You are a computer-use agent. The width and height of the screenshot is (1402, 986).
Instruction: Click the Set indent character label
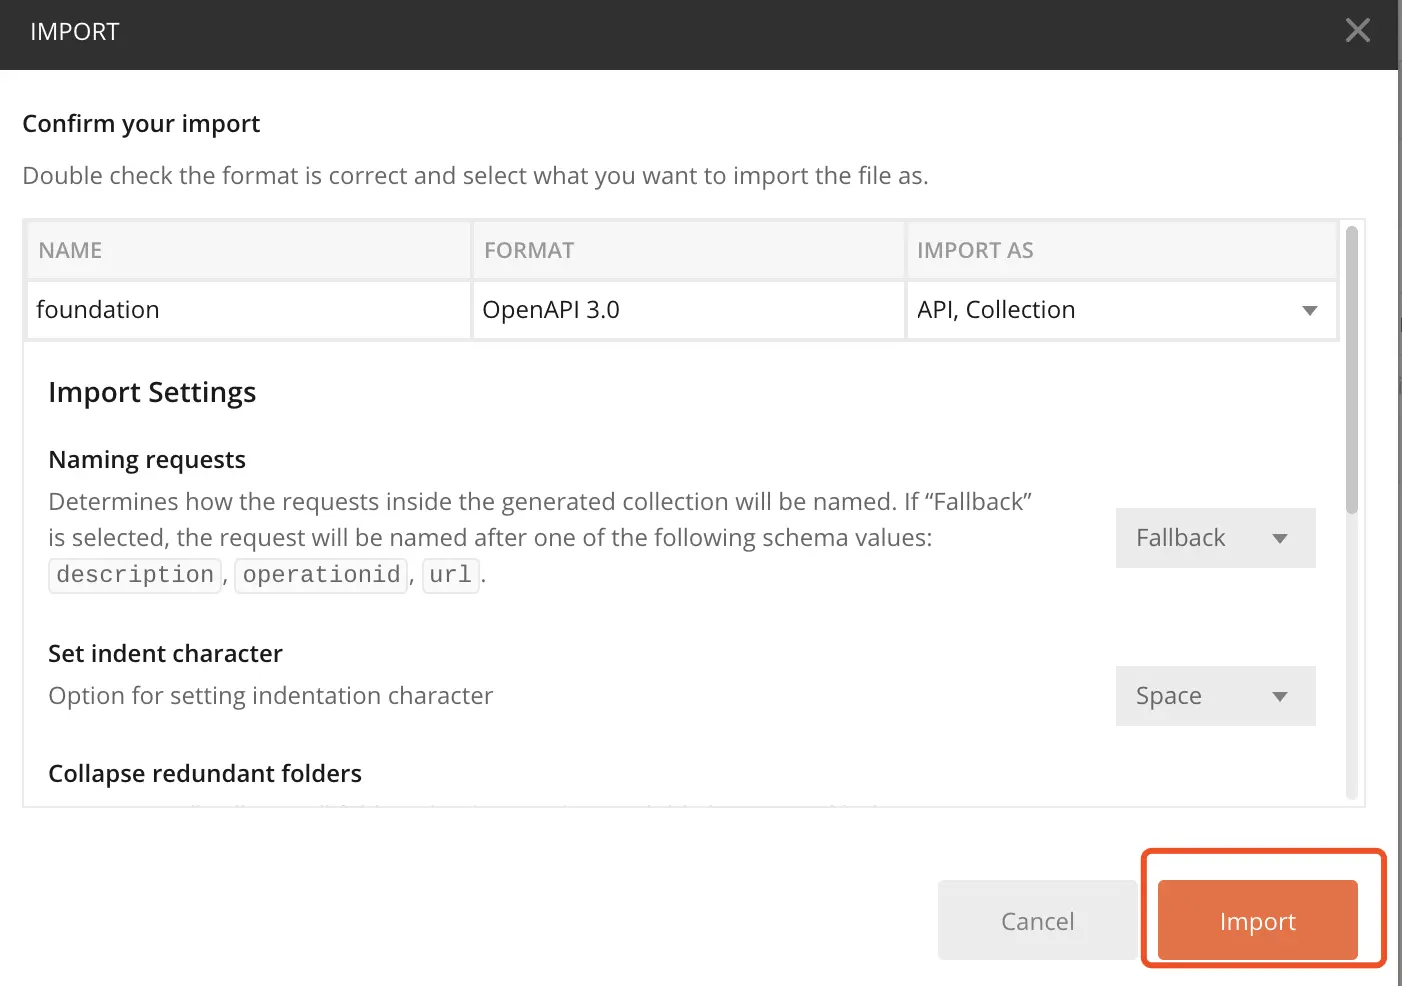tap(165, 654)
